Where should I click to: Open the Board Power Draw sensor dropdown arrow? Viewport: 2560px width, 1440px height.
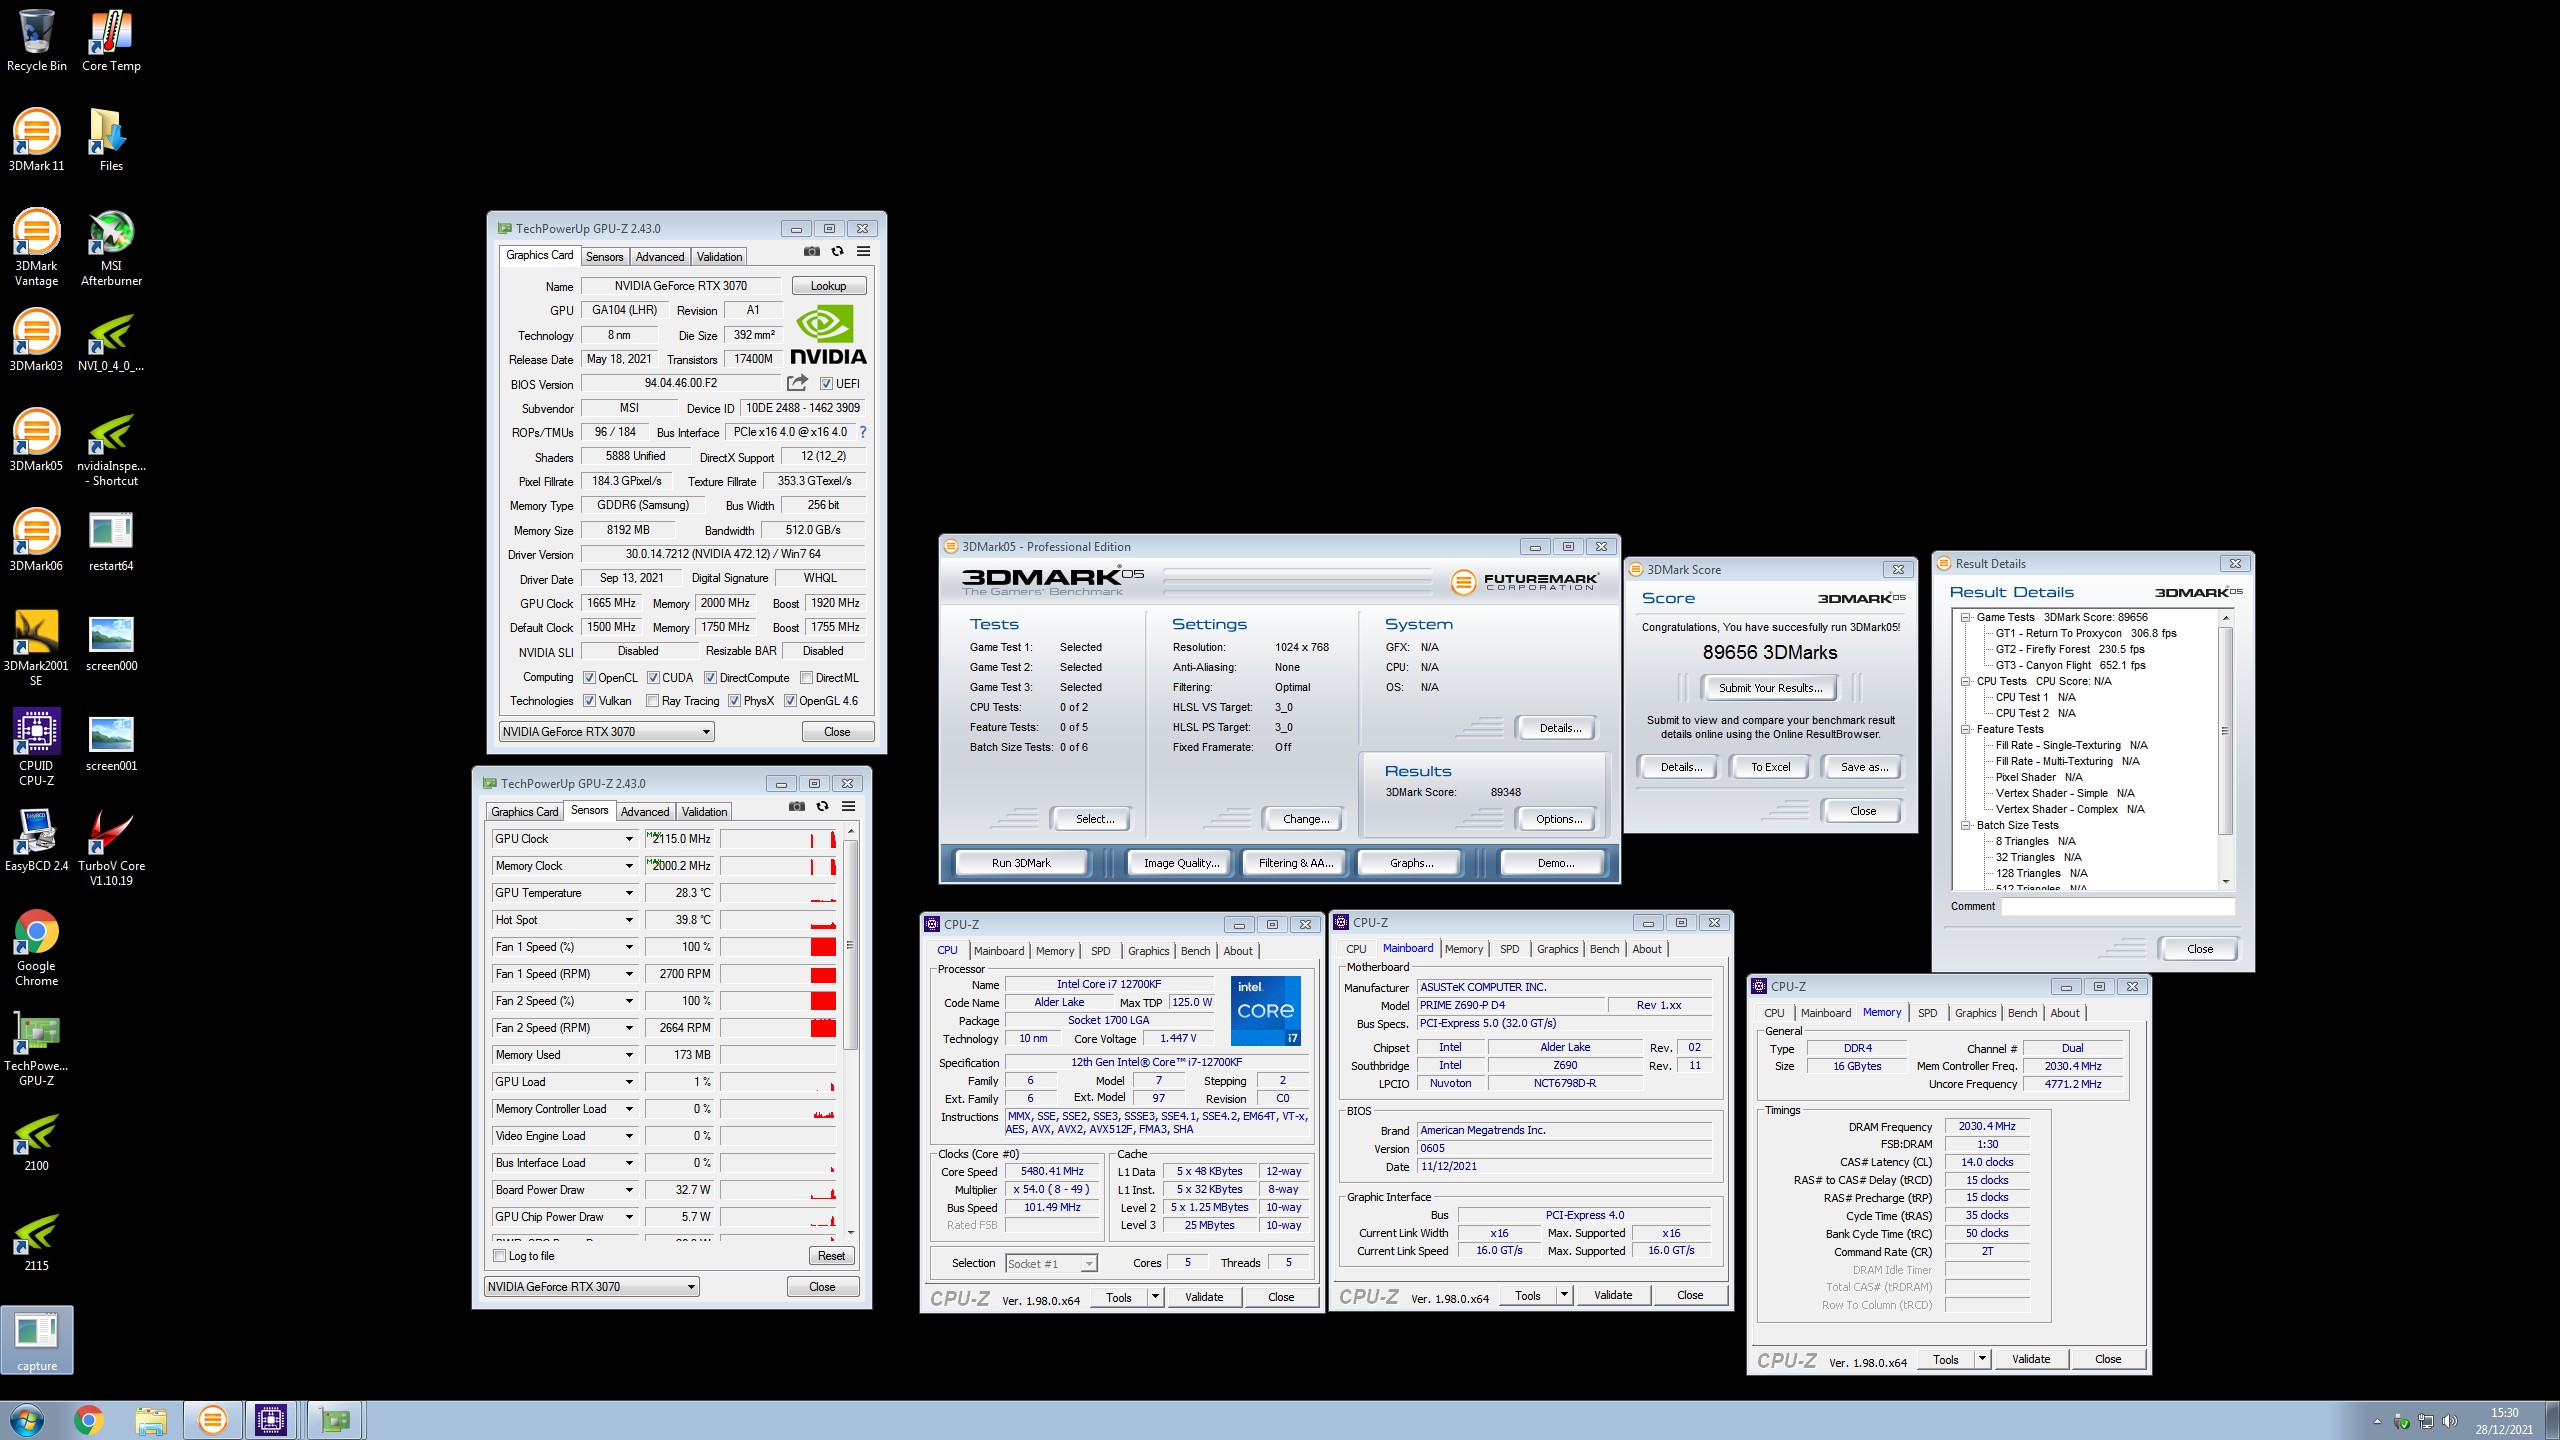(629, 1190)
